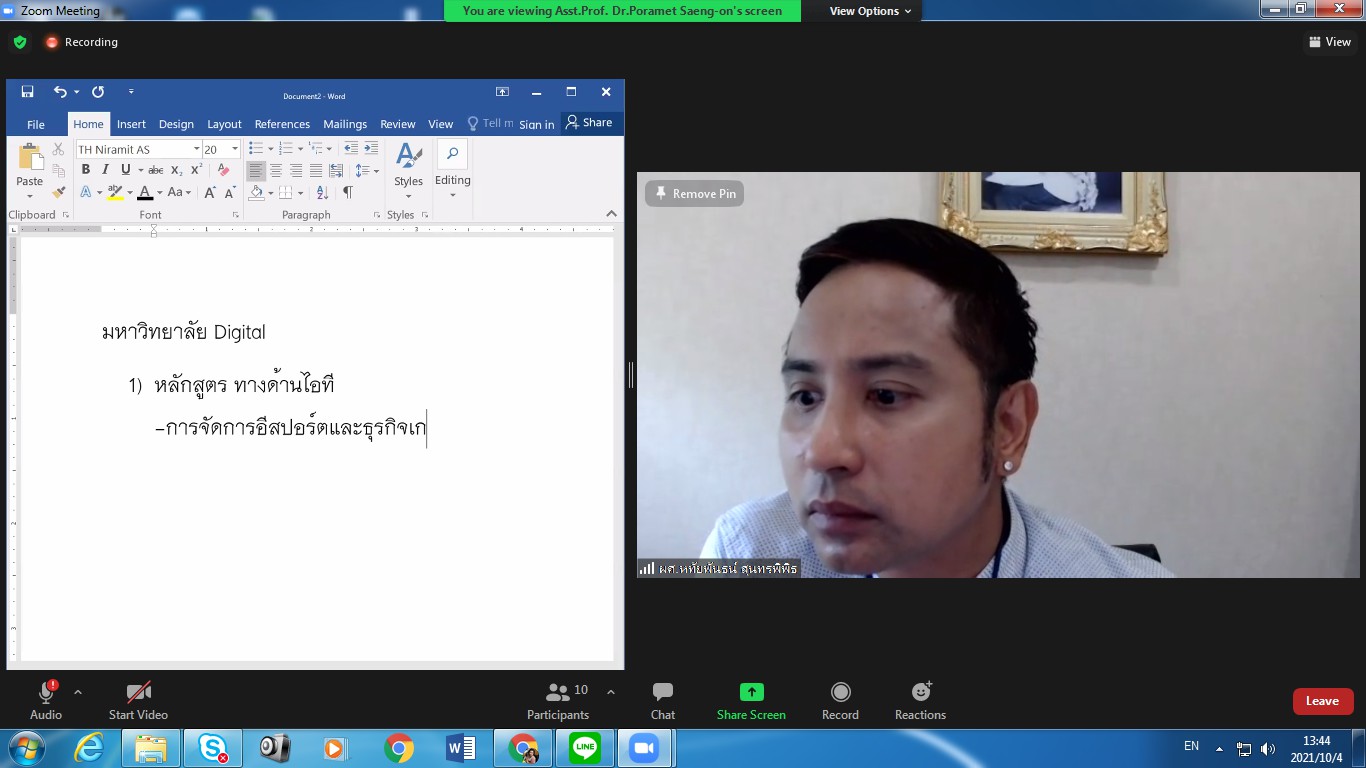Screen dimensions: 1366x768
Task: Click the red Leave button
Action: point(1322,701)
